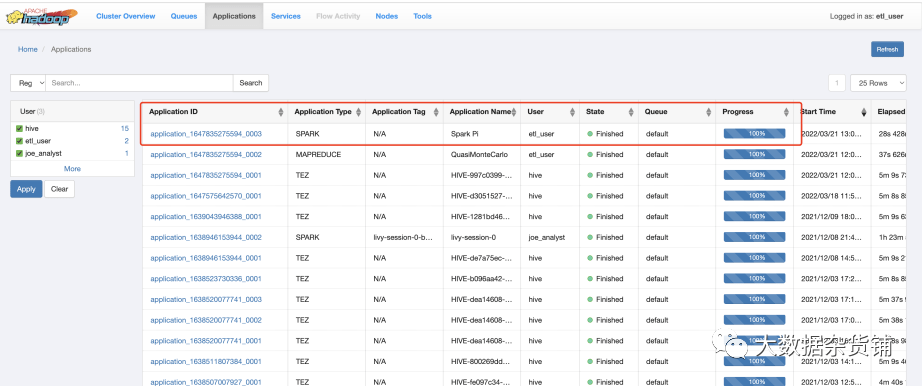
Task: Open application_1638946153944_0001 link
Action: pos(206,258)
